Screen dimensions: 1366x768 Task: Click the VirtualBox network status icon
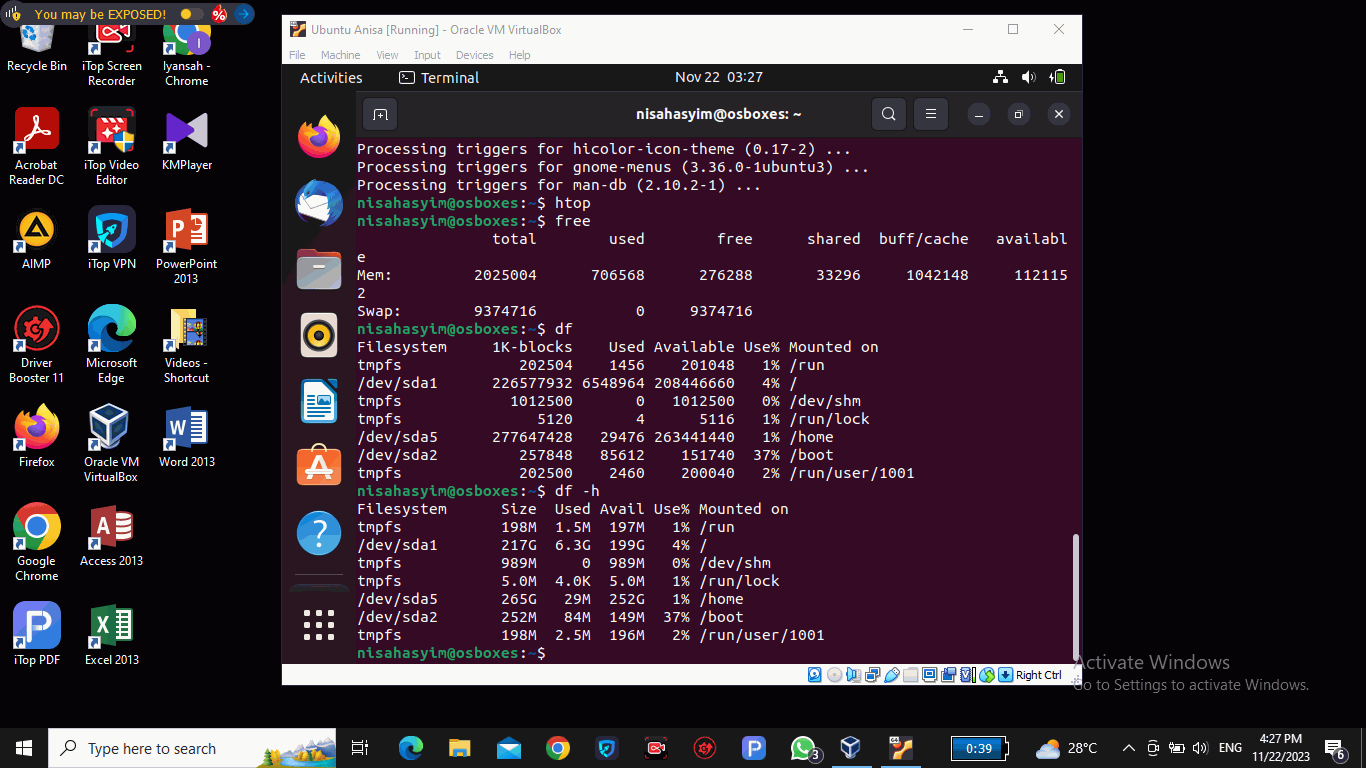pos(873,675)
